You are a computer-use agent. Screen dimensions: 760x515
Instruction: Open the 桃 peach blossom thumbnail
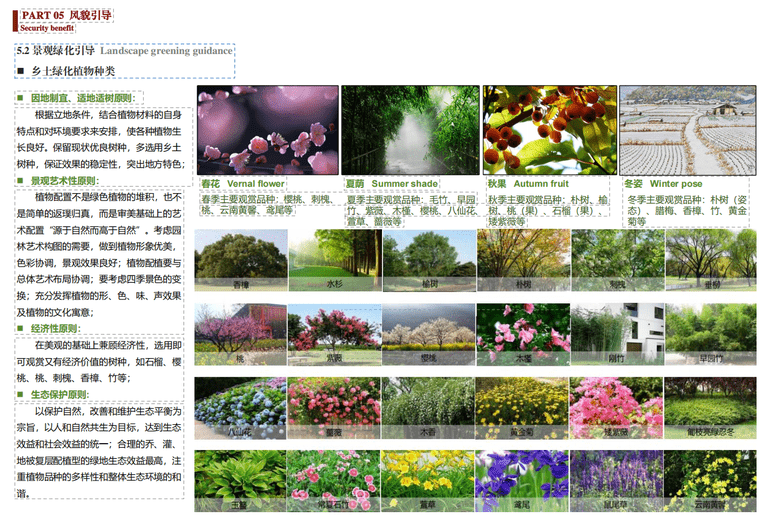coord(240,334)
